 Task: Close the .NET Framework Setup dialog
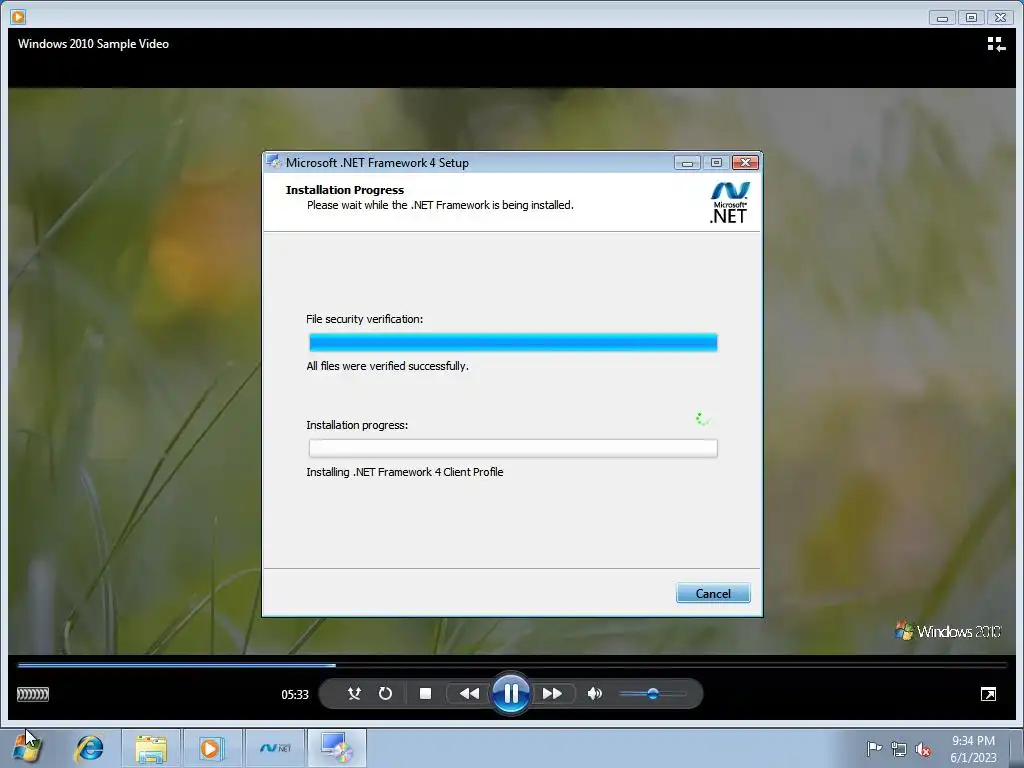745,162
